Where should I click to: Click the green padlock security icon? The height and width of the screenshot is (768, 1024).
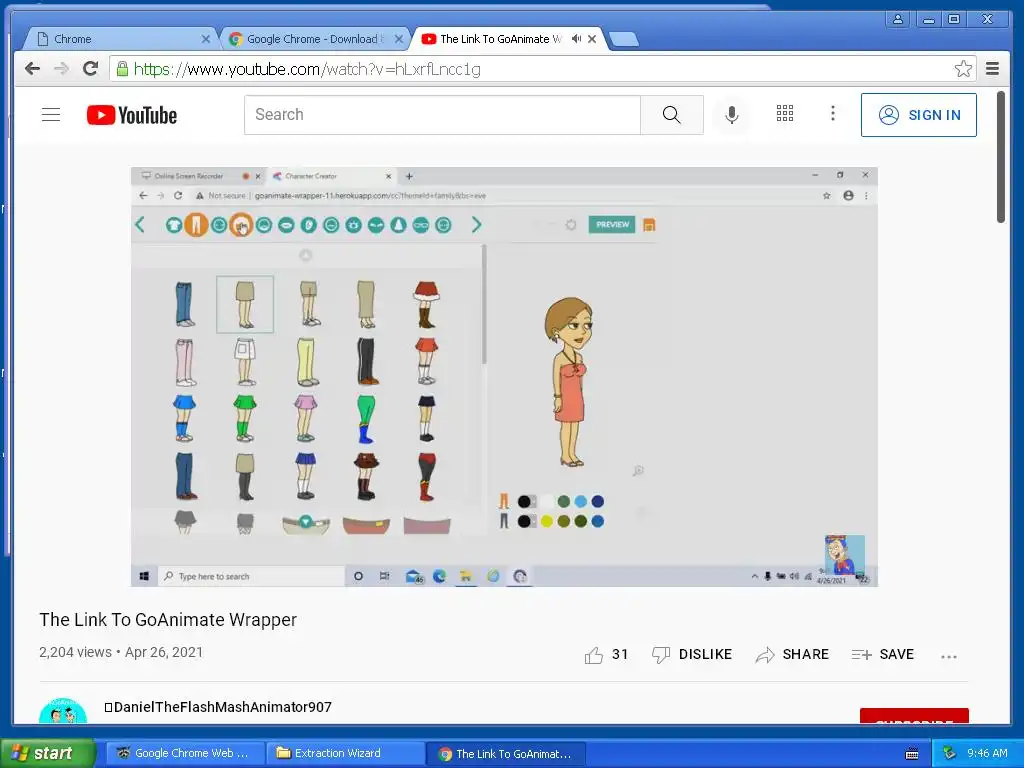click(122, 69)
